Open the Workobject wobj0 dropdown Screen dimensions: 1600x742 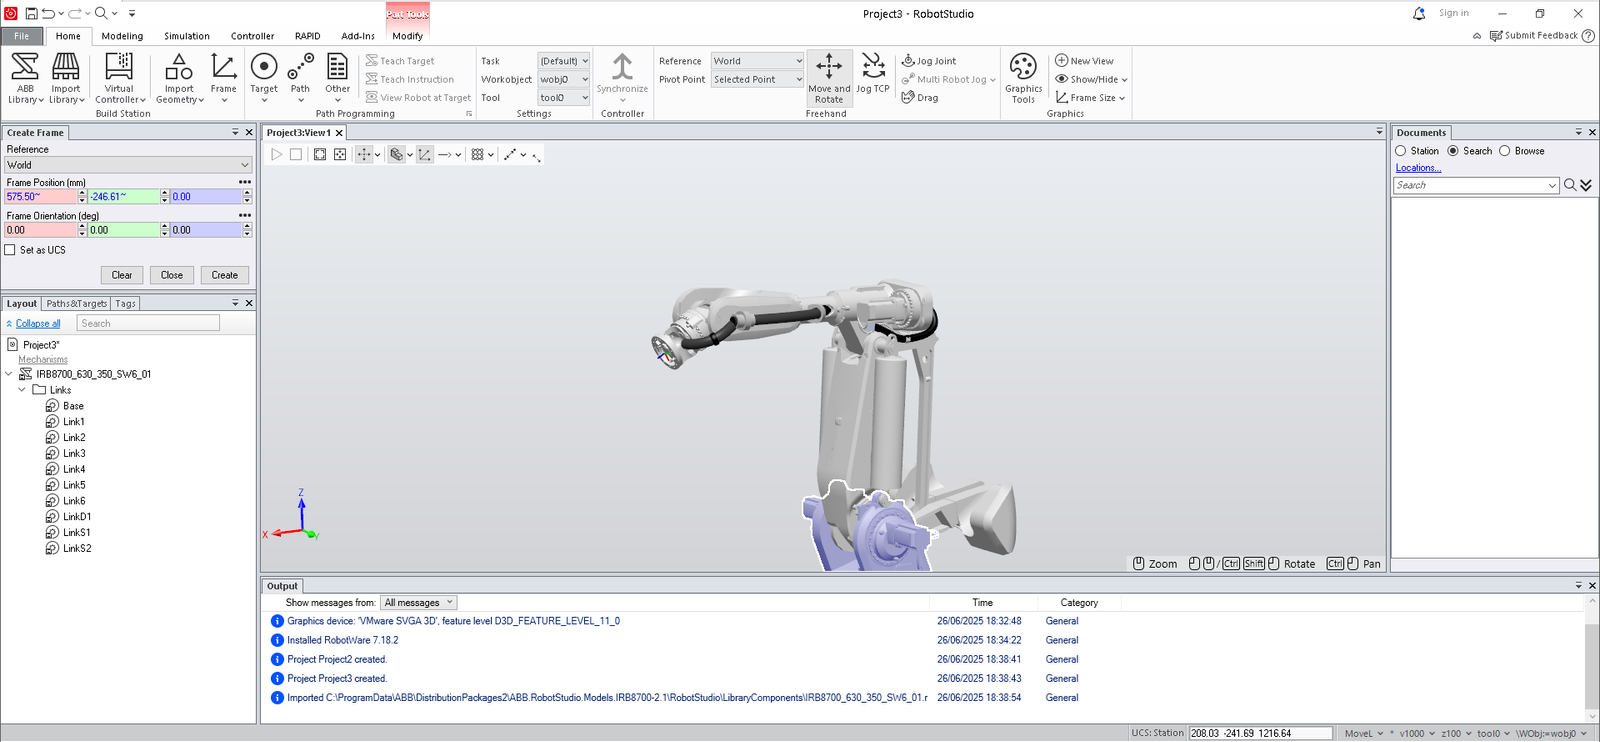pyautogui.click(x=564, y=79)
